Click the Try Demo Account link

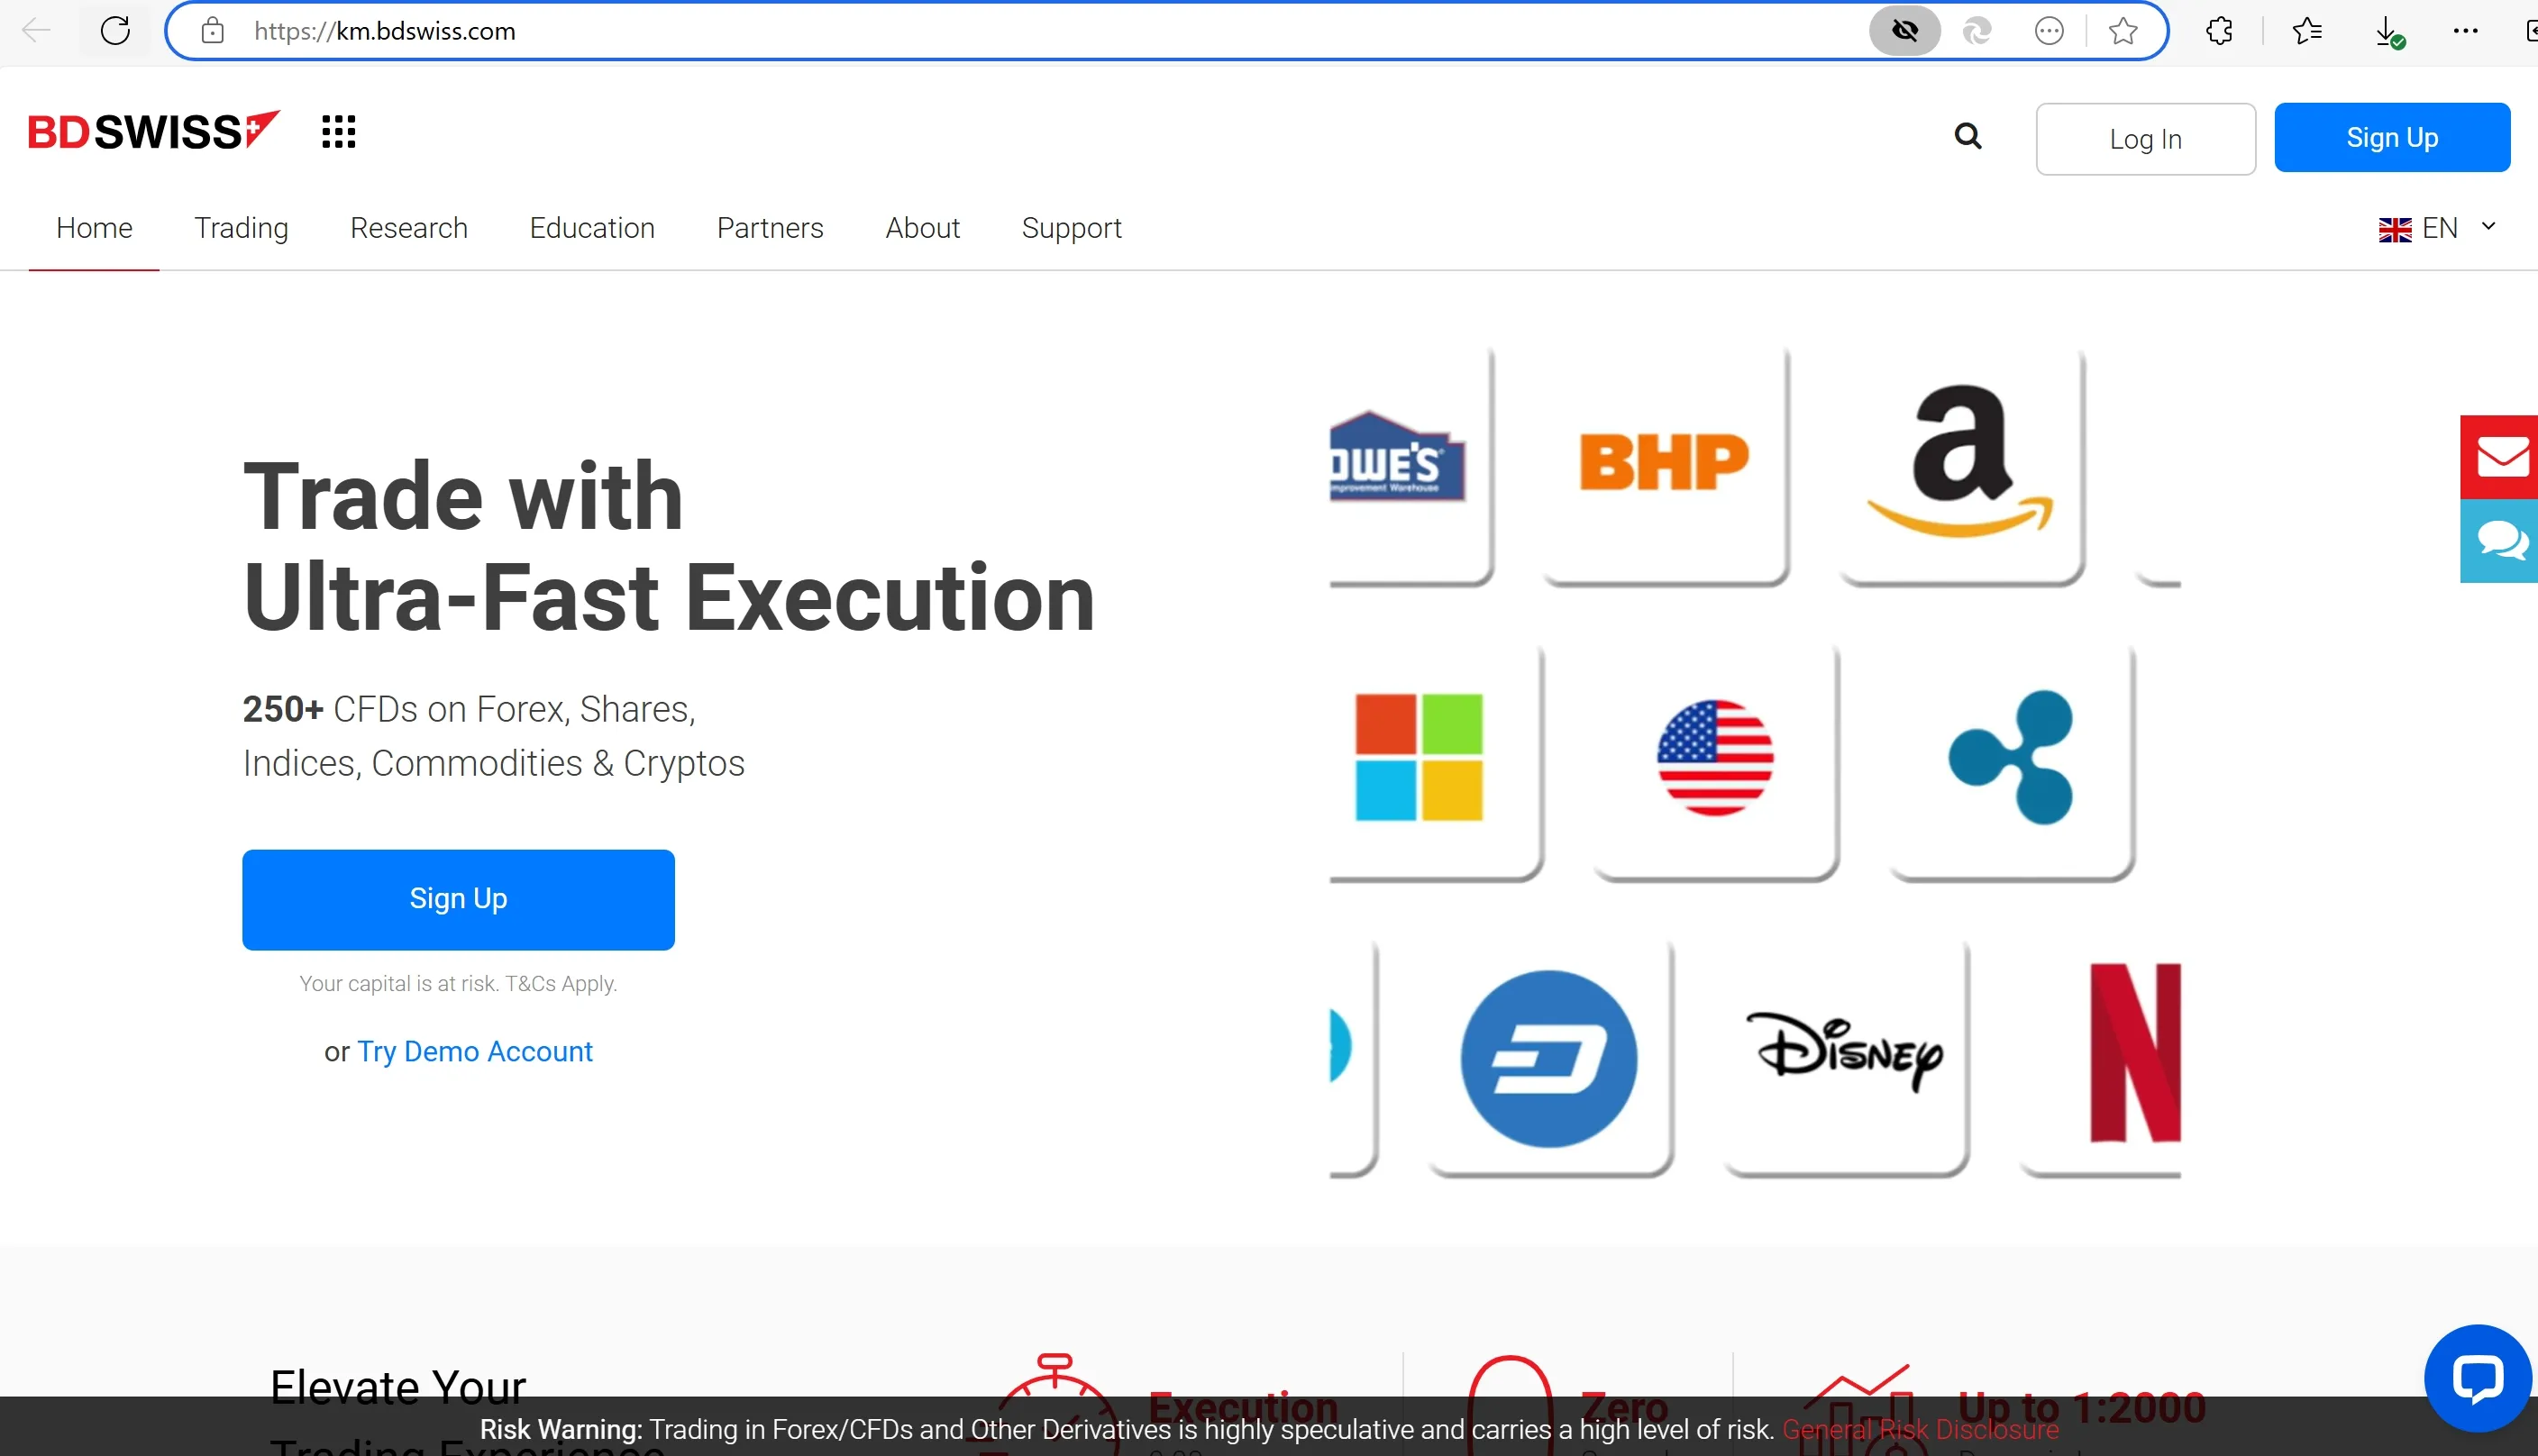coord(474,1051)
